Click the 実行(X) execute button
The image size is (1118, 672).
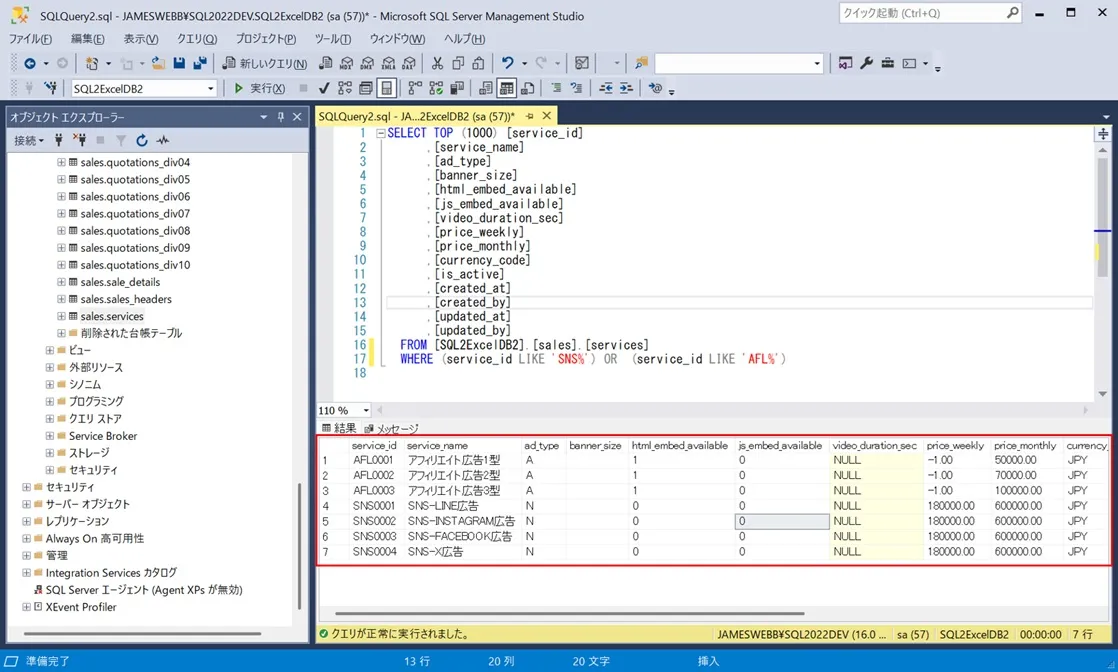click(x=260, y=88)
